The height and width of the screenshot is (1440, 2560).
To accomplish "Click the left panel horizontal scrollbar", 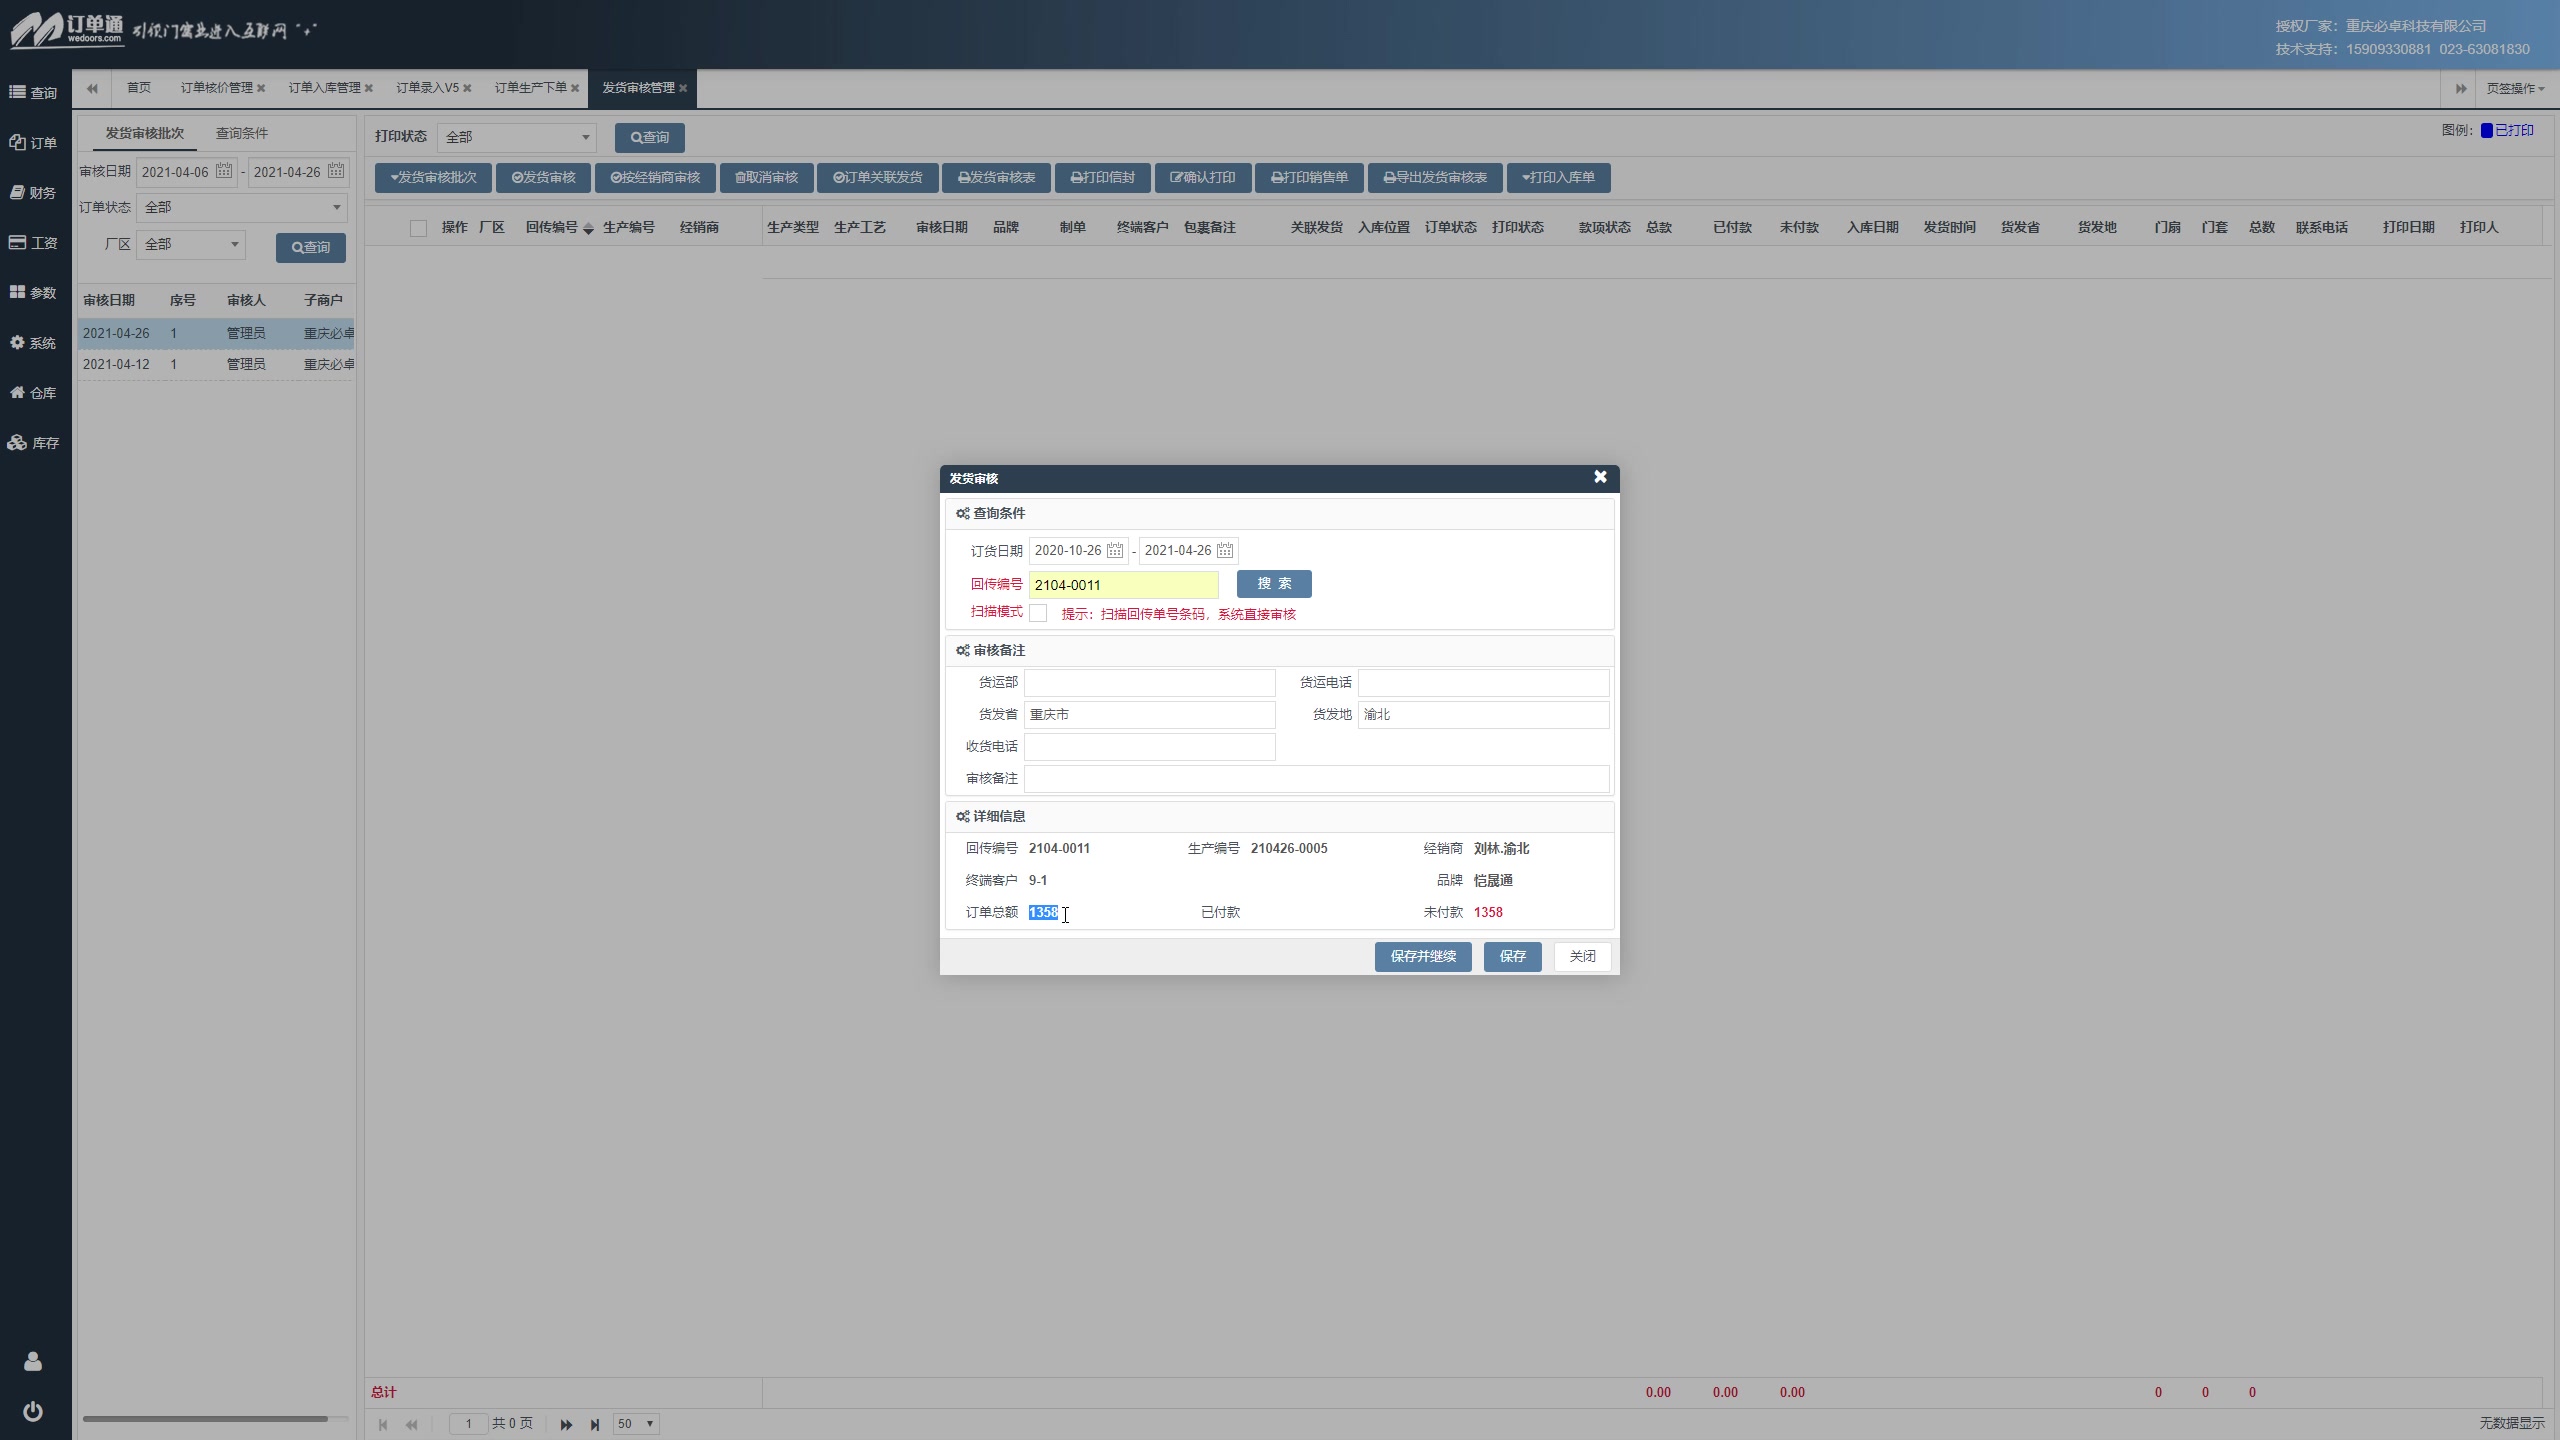I will (205, 1418).
